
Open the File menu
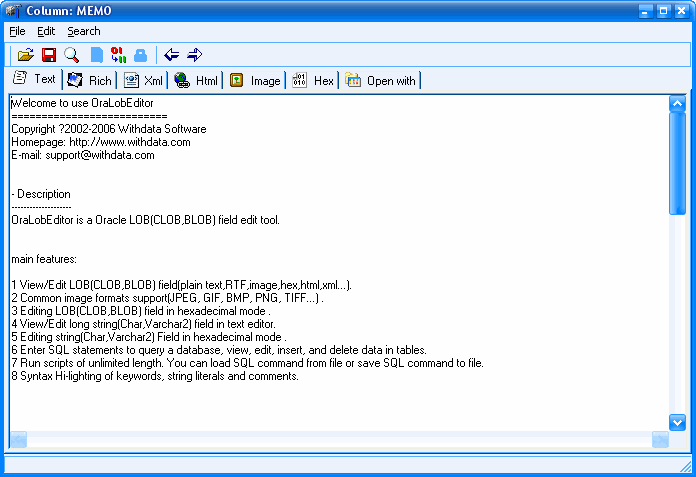17,31
